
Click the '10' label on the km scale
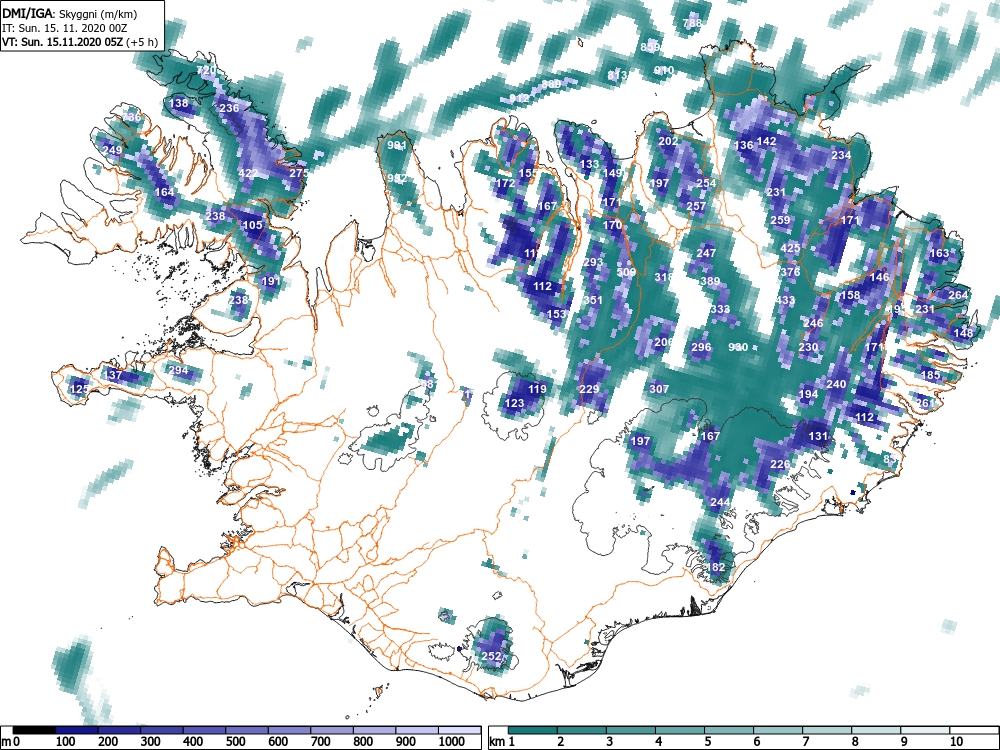(x=955, y=742)
